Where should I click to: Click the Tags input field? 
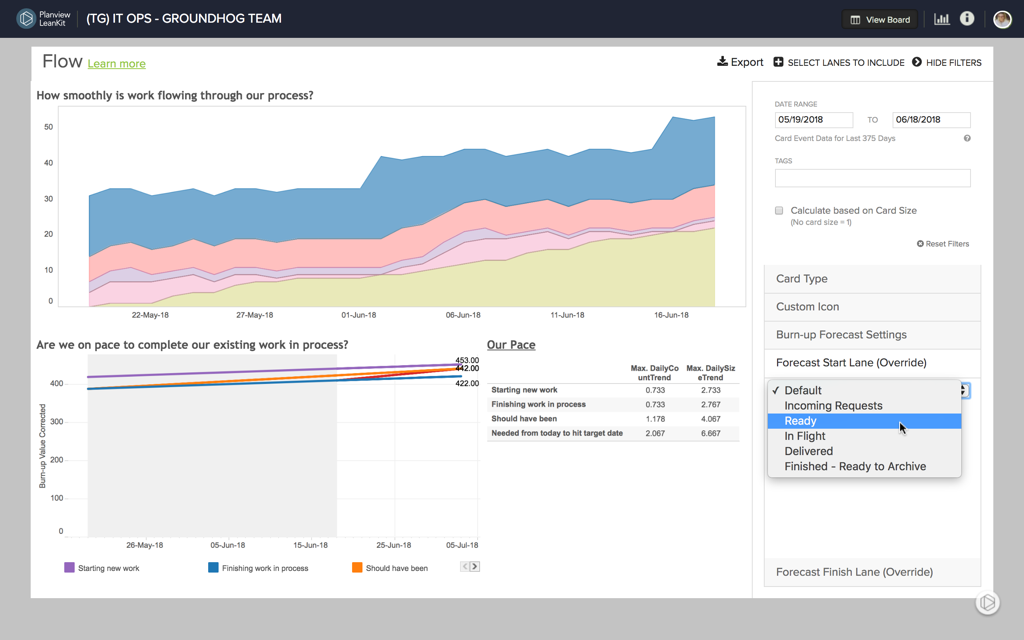(x=872, y=178)
